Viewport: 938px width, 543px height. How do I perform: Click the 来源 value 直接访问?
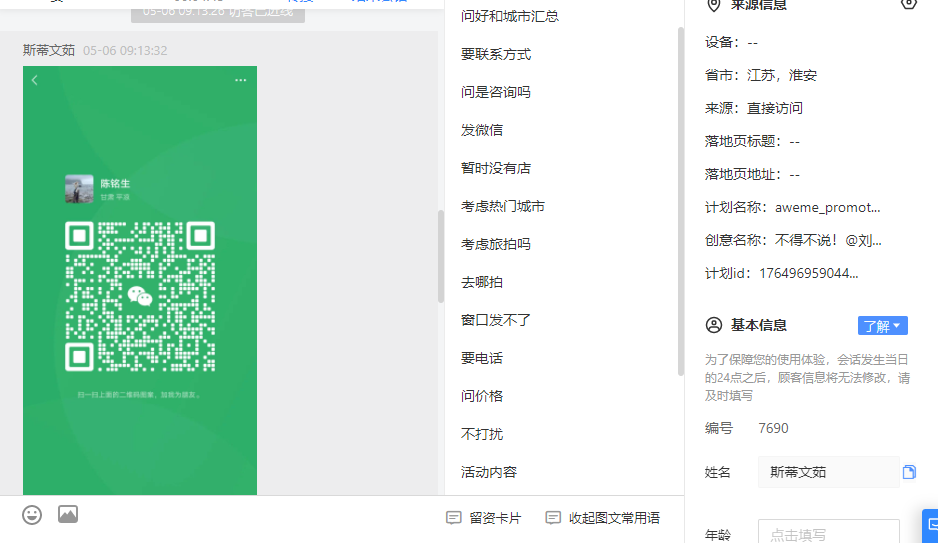pyautogui.click(x=775, y=108)
